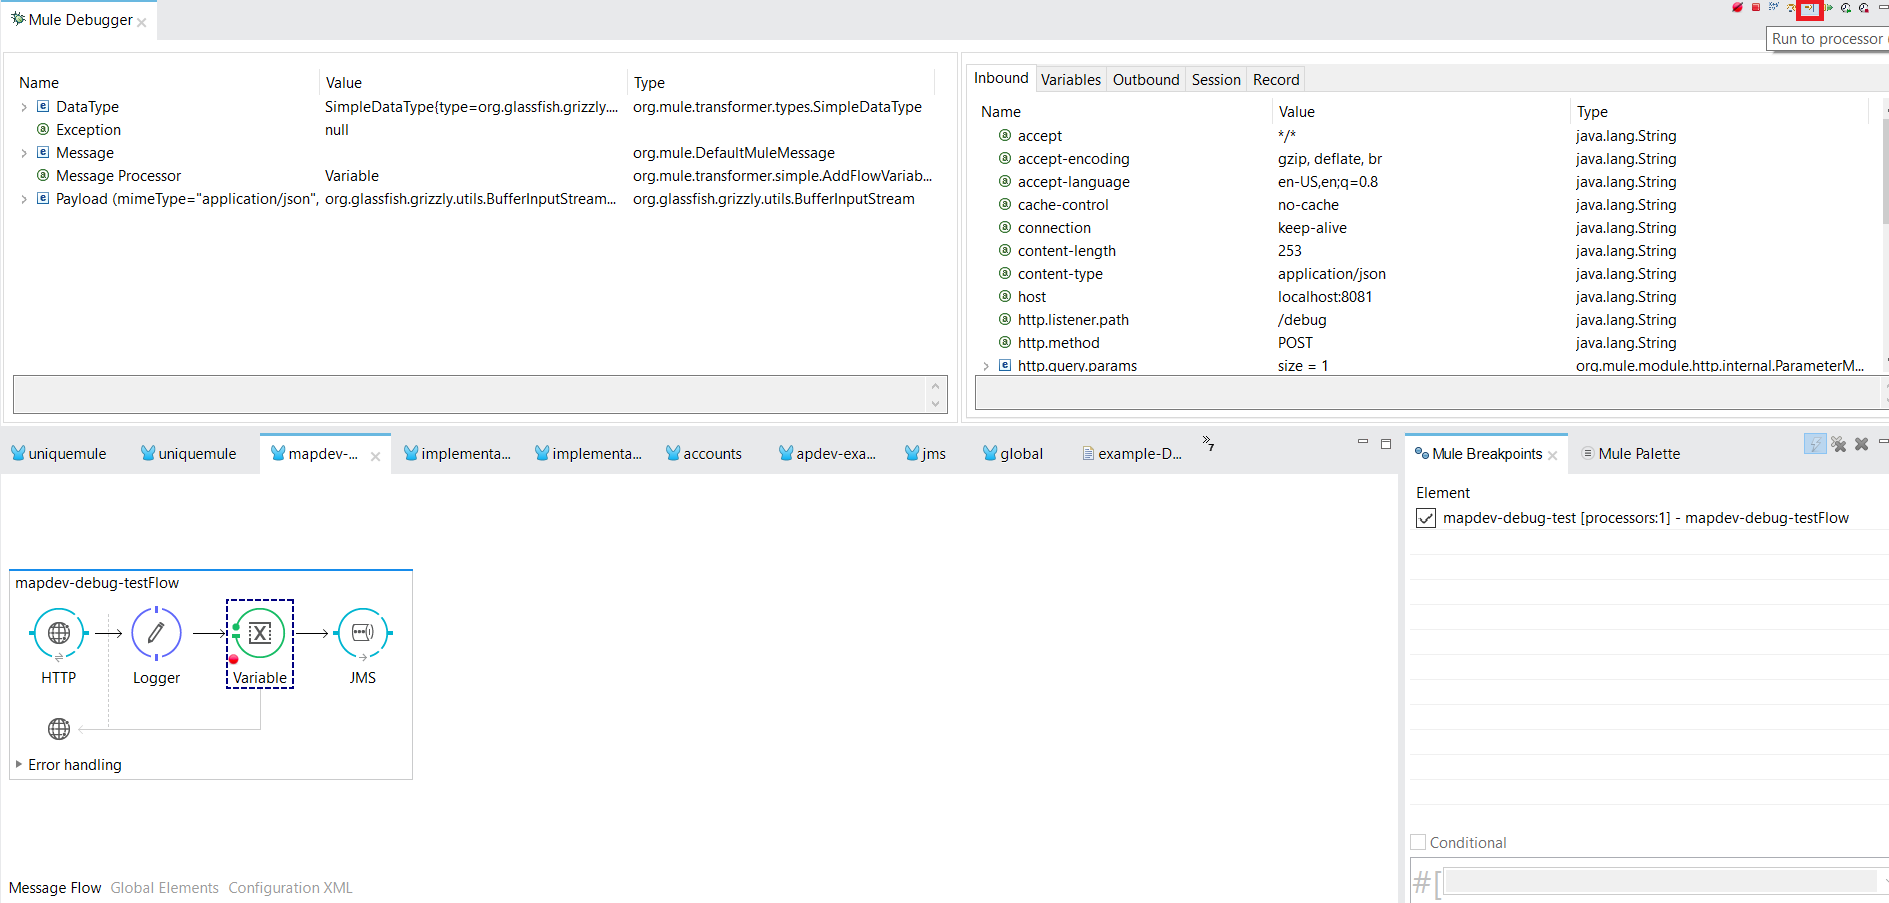Switch to the Record tab
The height and width of the screenshot is (903, 1889).
(x=1276, y=80)
